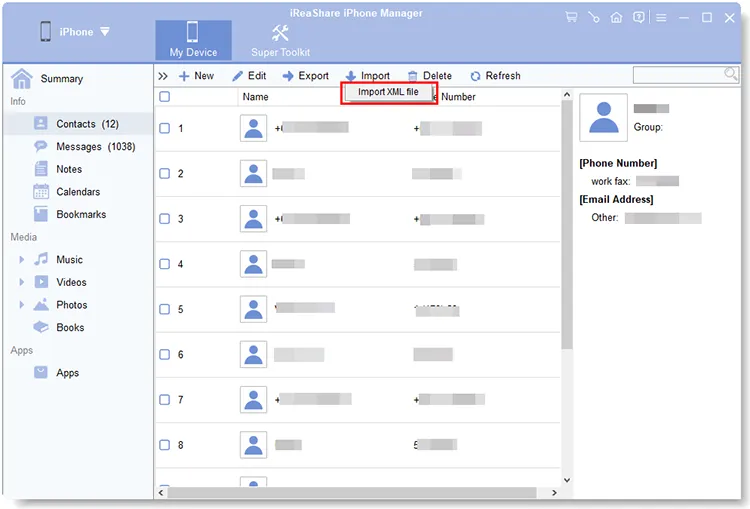Check the box for contact 3
The height and width of the screenshot is (509, 750).
(x=165, y=219)
